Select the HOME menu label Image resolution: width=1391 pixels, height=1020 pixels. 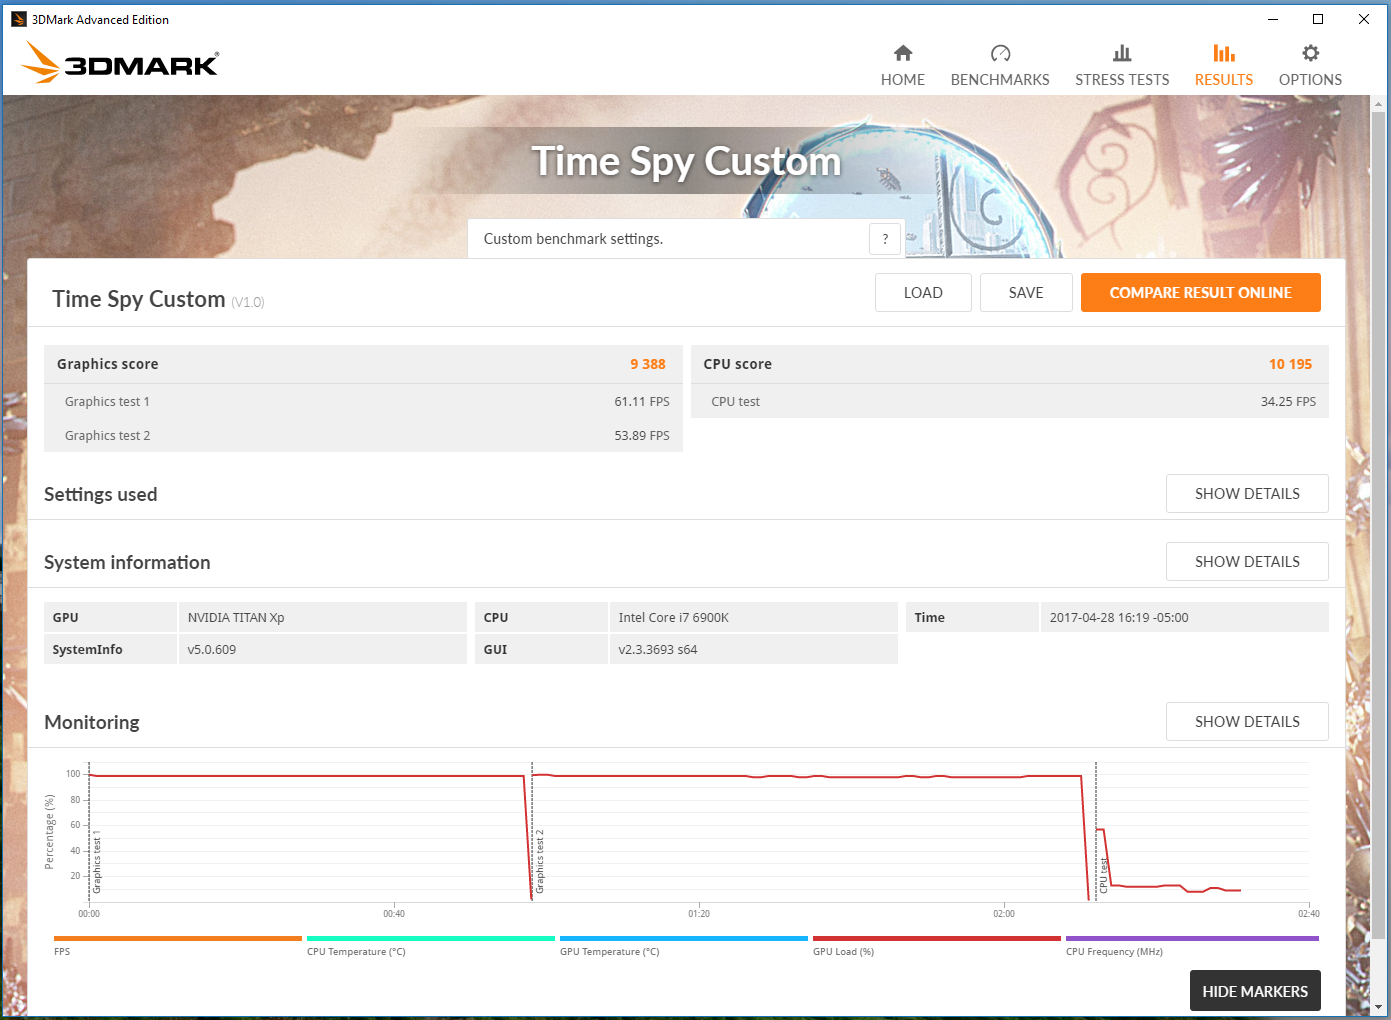pos(903,80)
